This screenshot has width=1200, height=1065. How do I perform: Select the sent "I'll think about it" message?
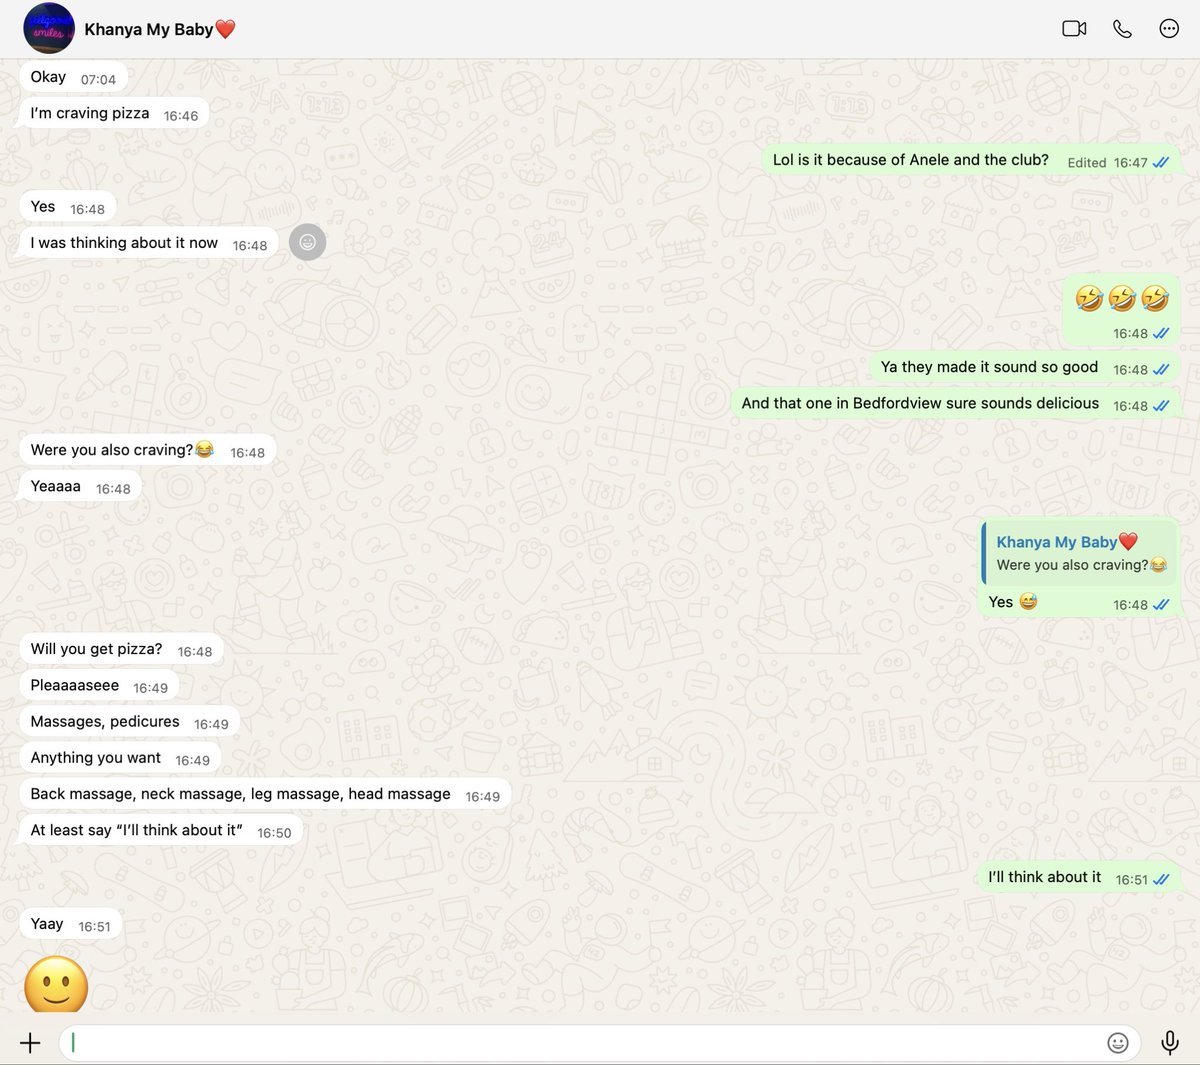pos(1078,878)
